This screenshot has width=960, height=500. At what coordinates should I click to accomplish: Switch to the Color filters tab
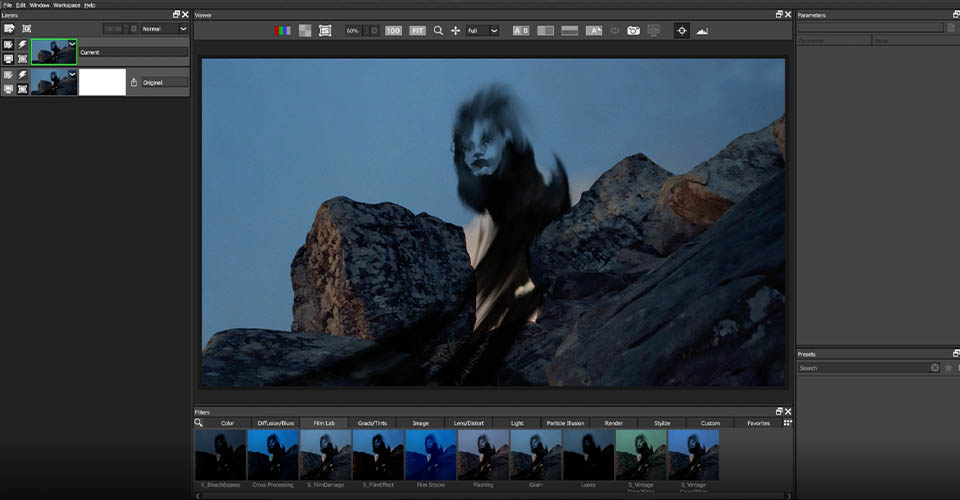point(227,423)
